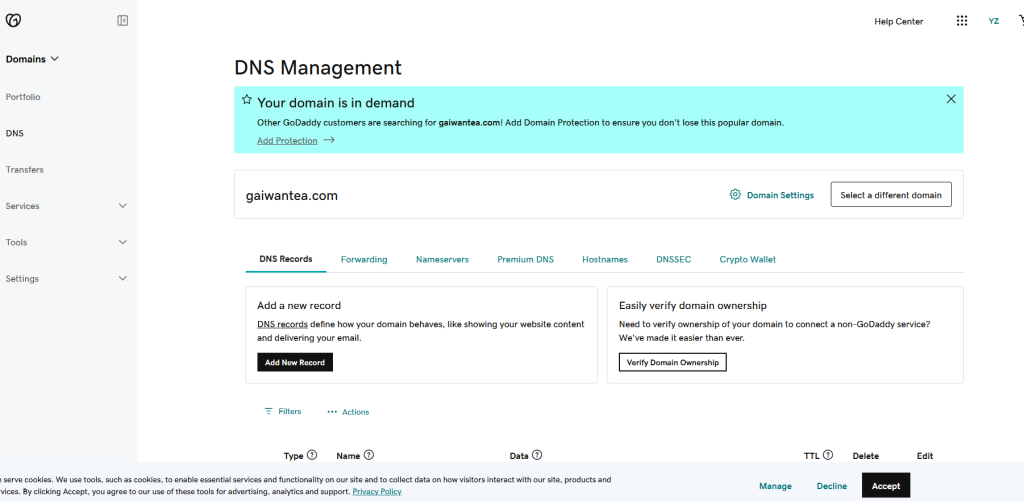Switch to the DNSSEC tab
Image resolution: width=1024 pixels, height=501 pixels.
pos(673,259)
